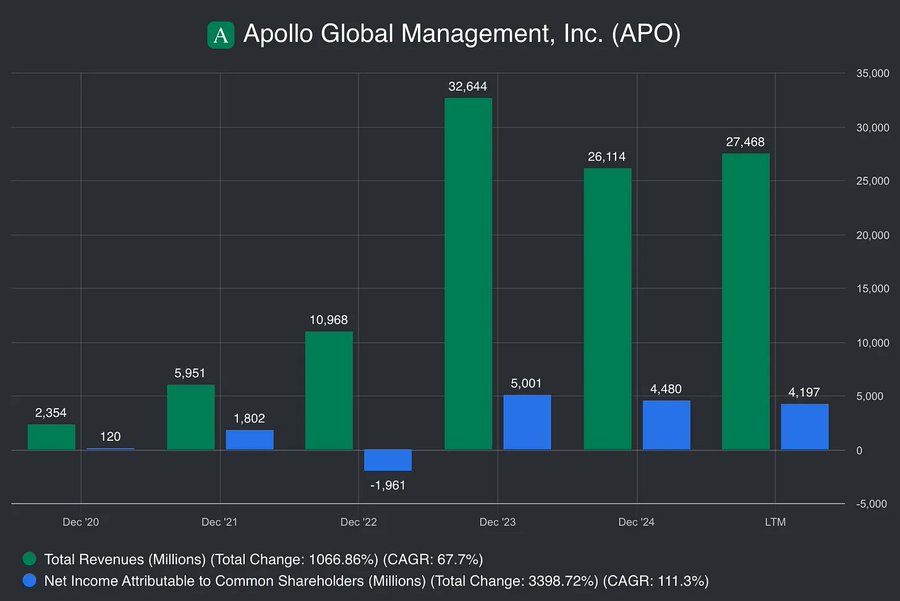Click the '20,000' y-axis tick label

click(872, 235)
